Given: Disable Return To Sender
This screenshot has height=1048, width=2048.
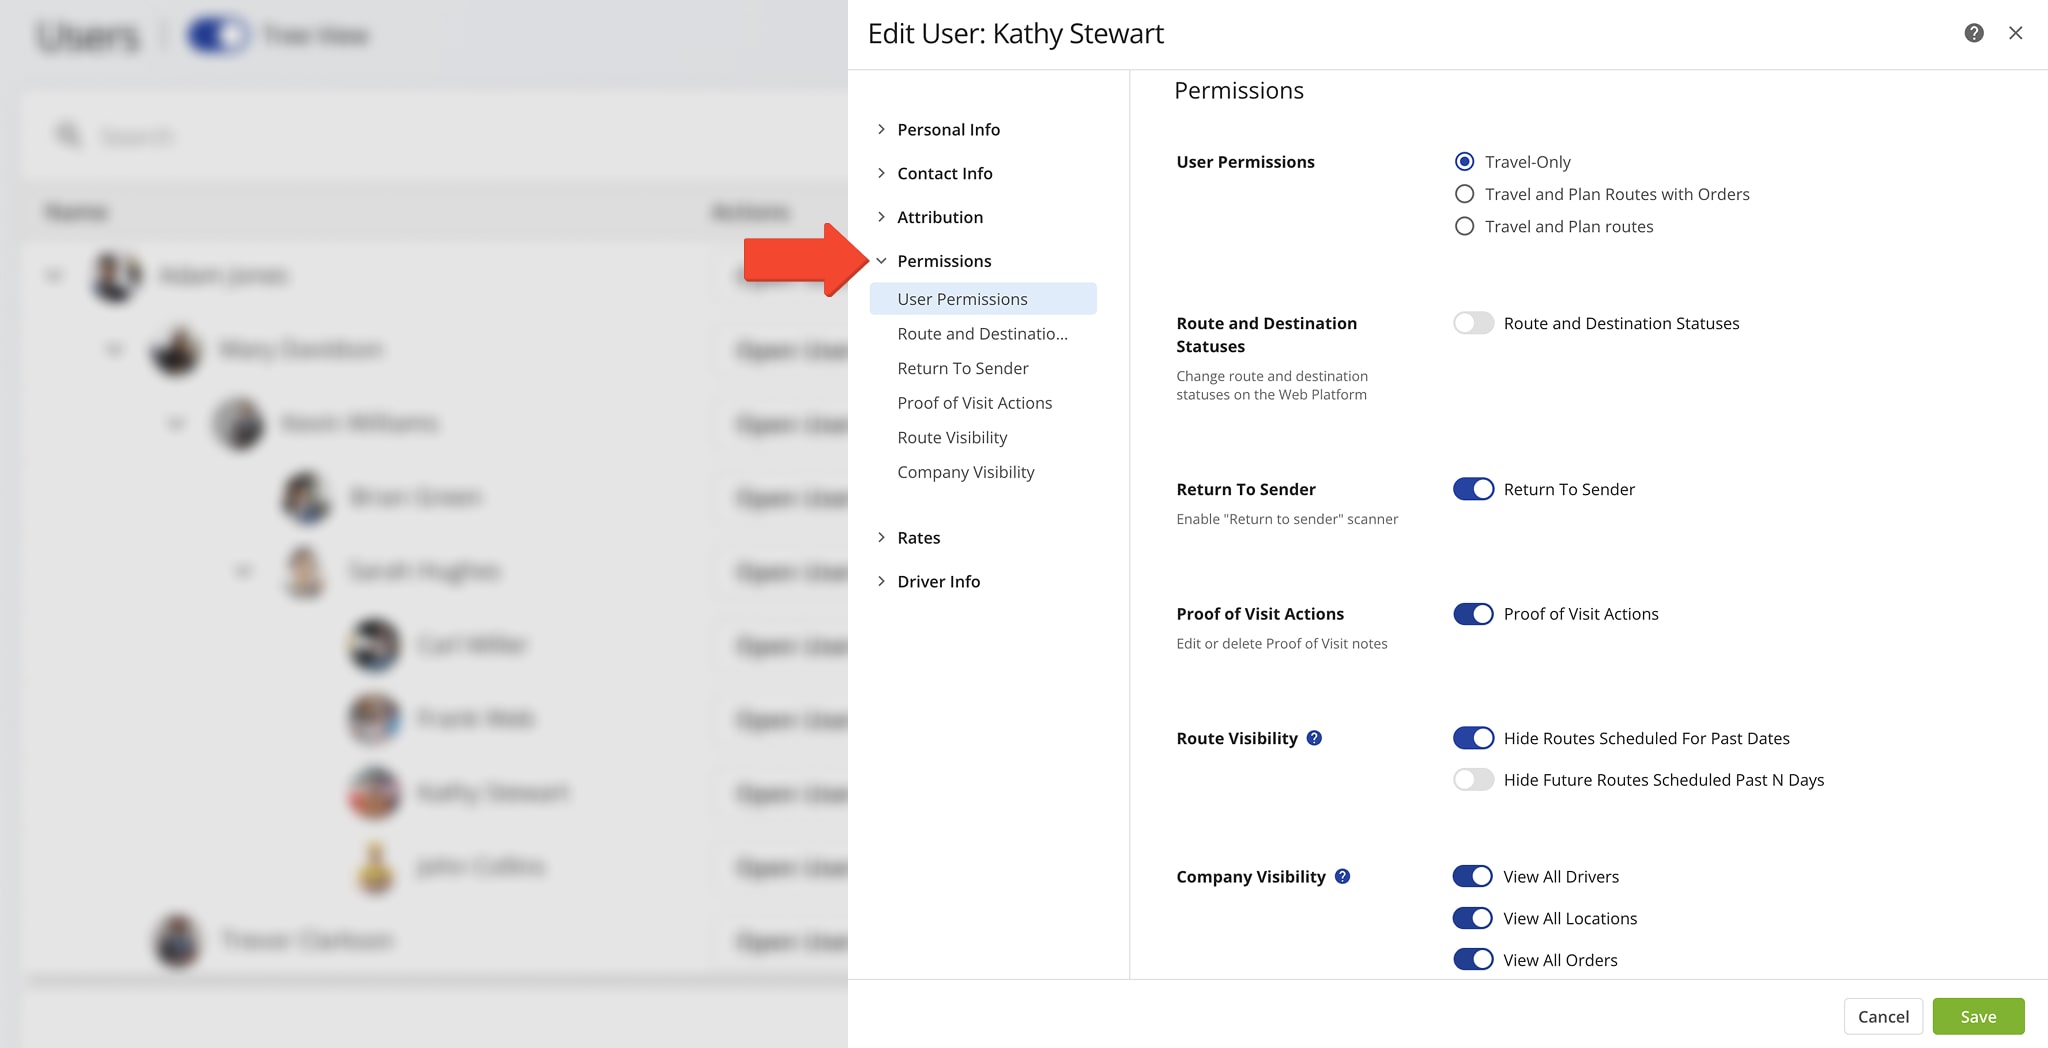Looking at the screenshot, I should (1472, 489).
